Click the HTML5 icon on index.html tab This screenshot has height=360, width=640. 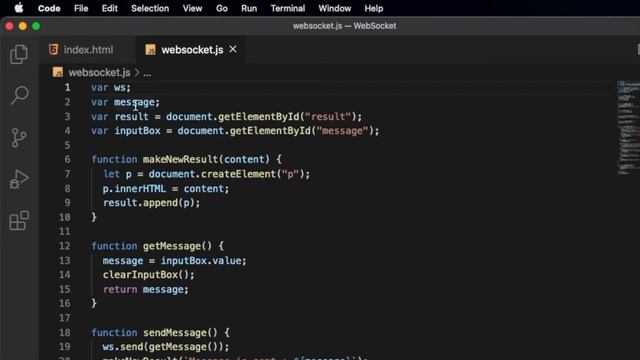53,50
